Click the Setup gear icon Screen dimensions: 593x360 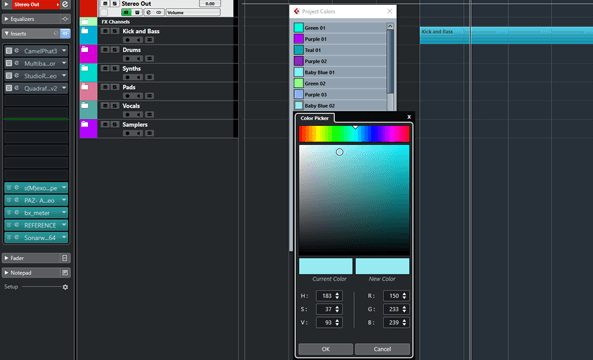pos(65,287)
